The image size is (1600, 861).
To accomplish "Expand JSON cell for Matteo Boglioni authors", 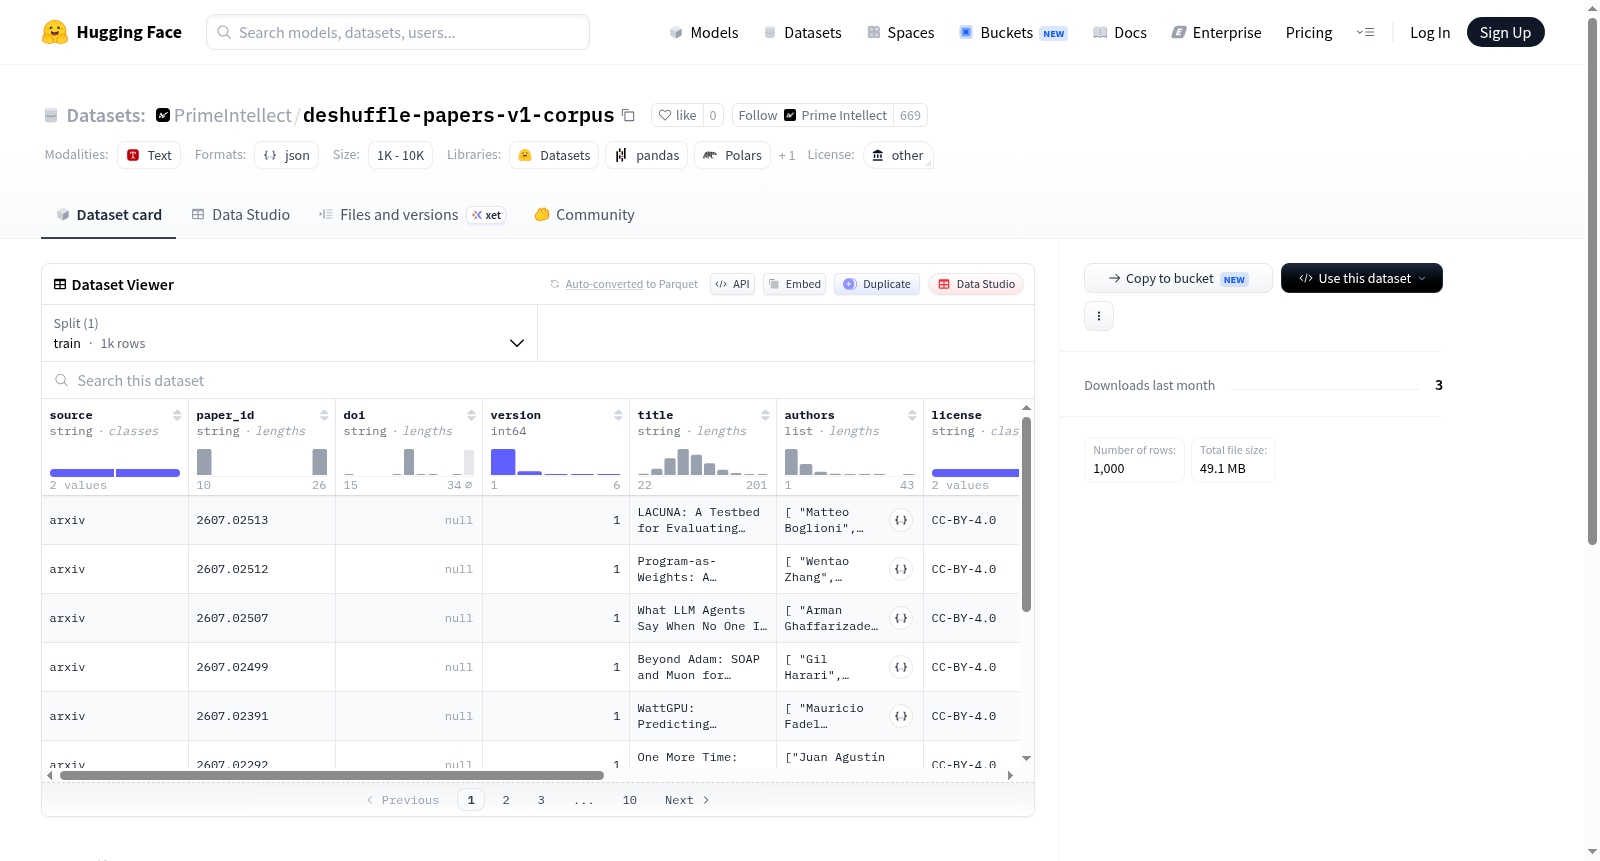I will click(x=901, y=520).
